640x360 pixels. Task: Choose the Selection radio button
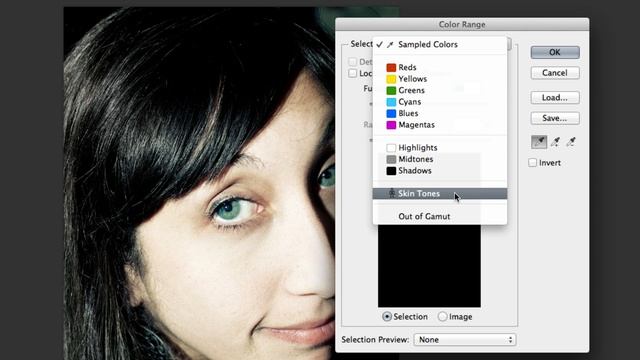tap(387, 316)
